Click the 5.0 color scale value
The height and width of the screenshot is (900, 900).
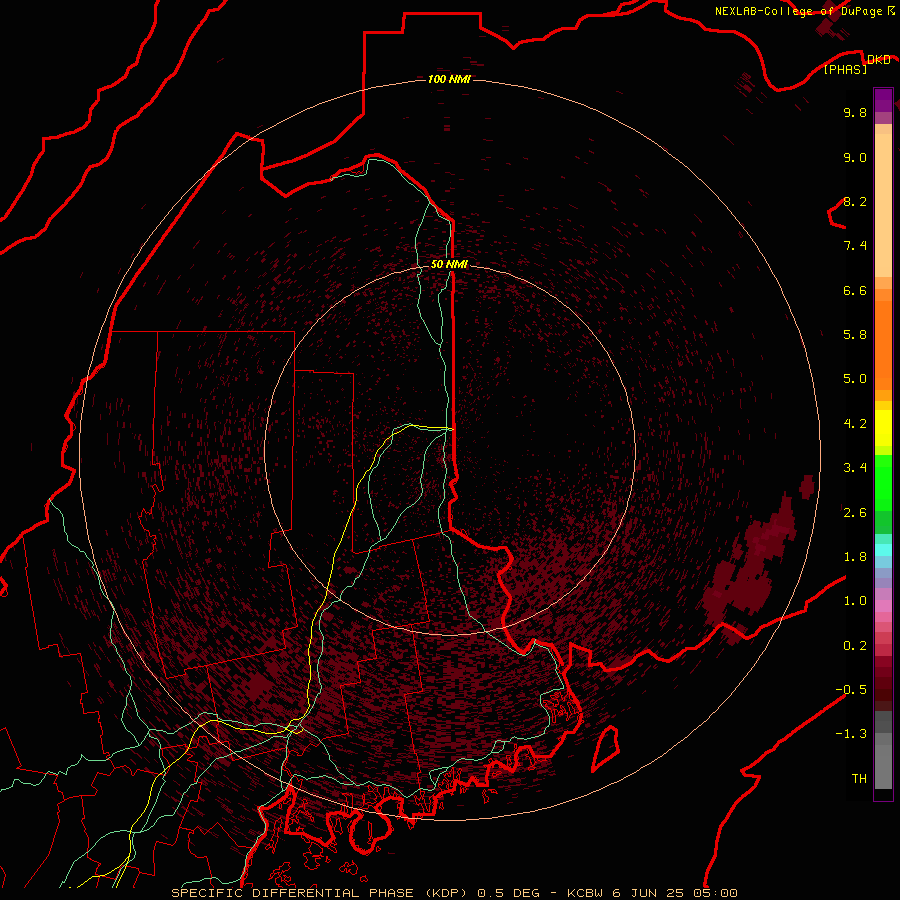pos(855,379)
